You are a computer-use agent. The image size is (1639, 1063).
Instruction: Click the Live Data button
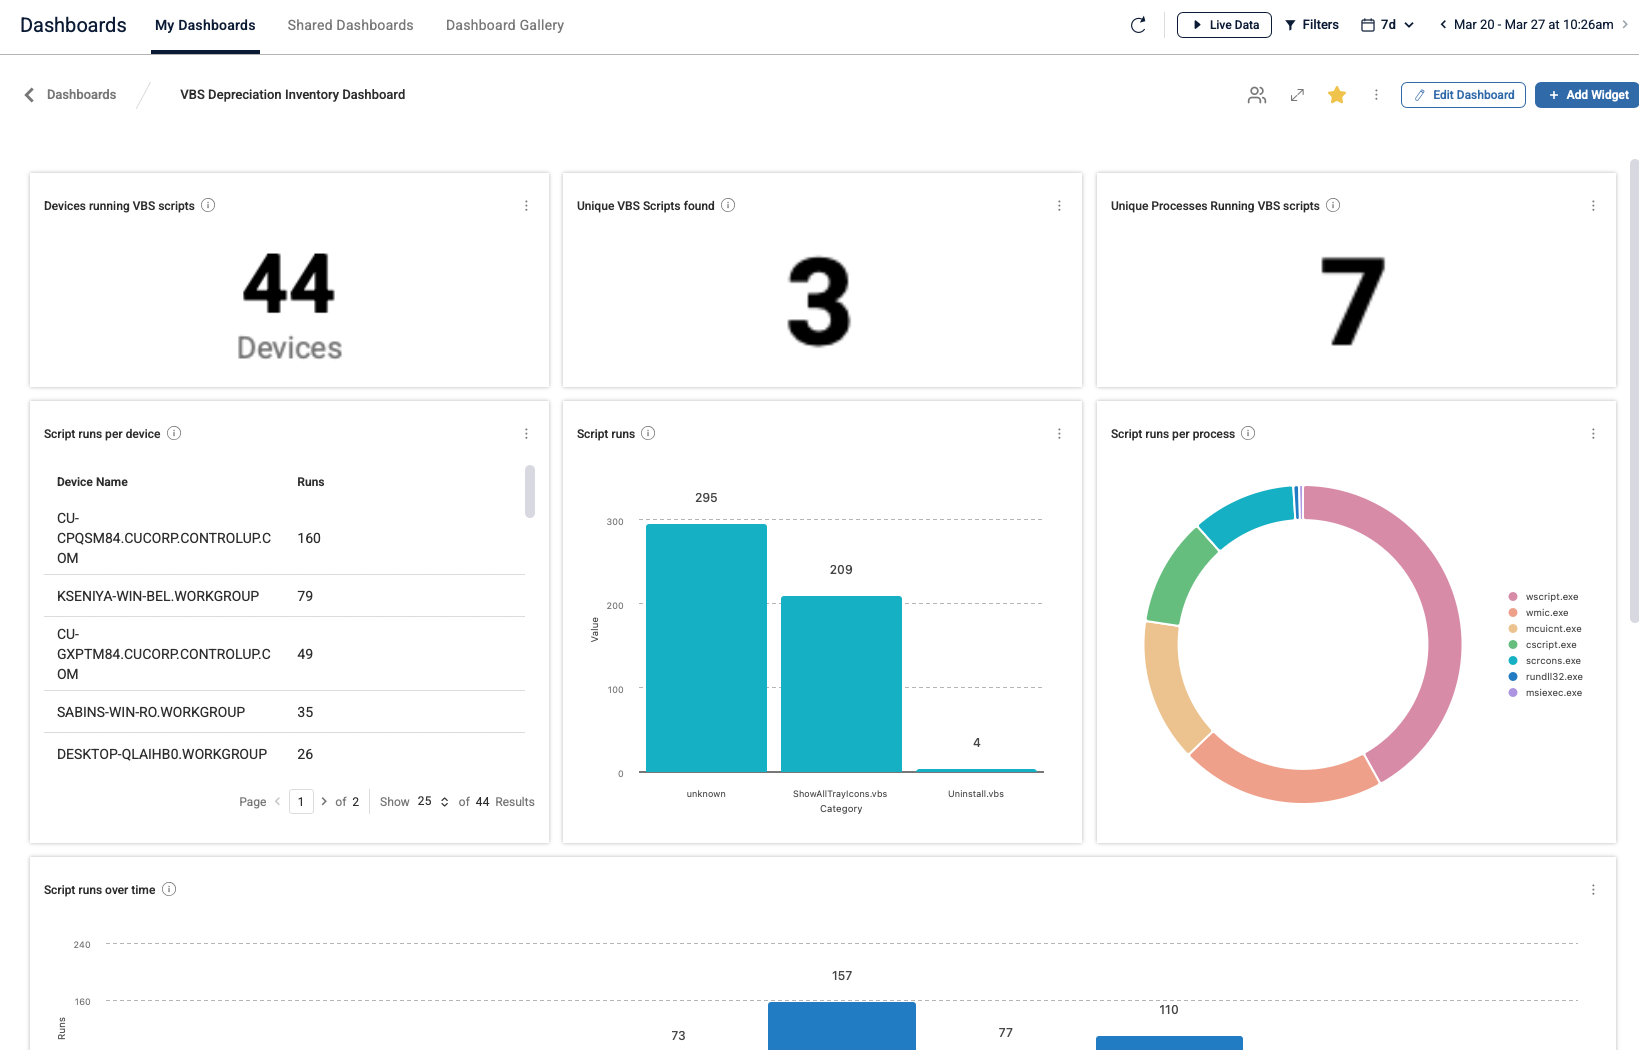(1224, 25)
